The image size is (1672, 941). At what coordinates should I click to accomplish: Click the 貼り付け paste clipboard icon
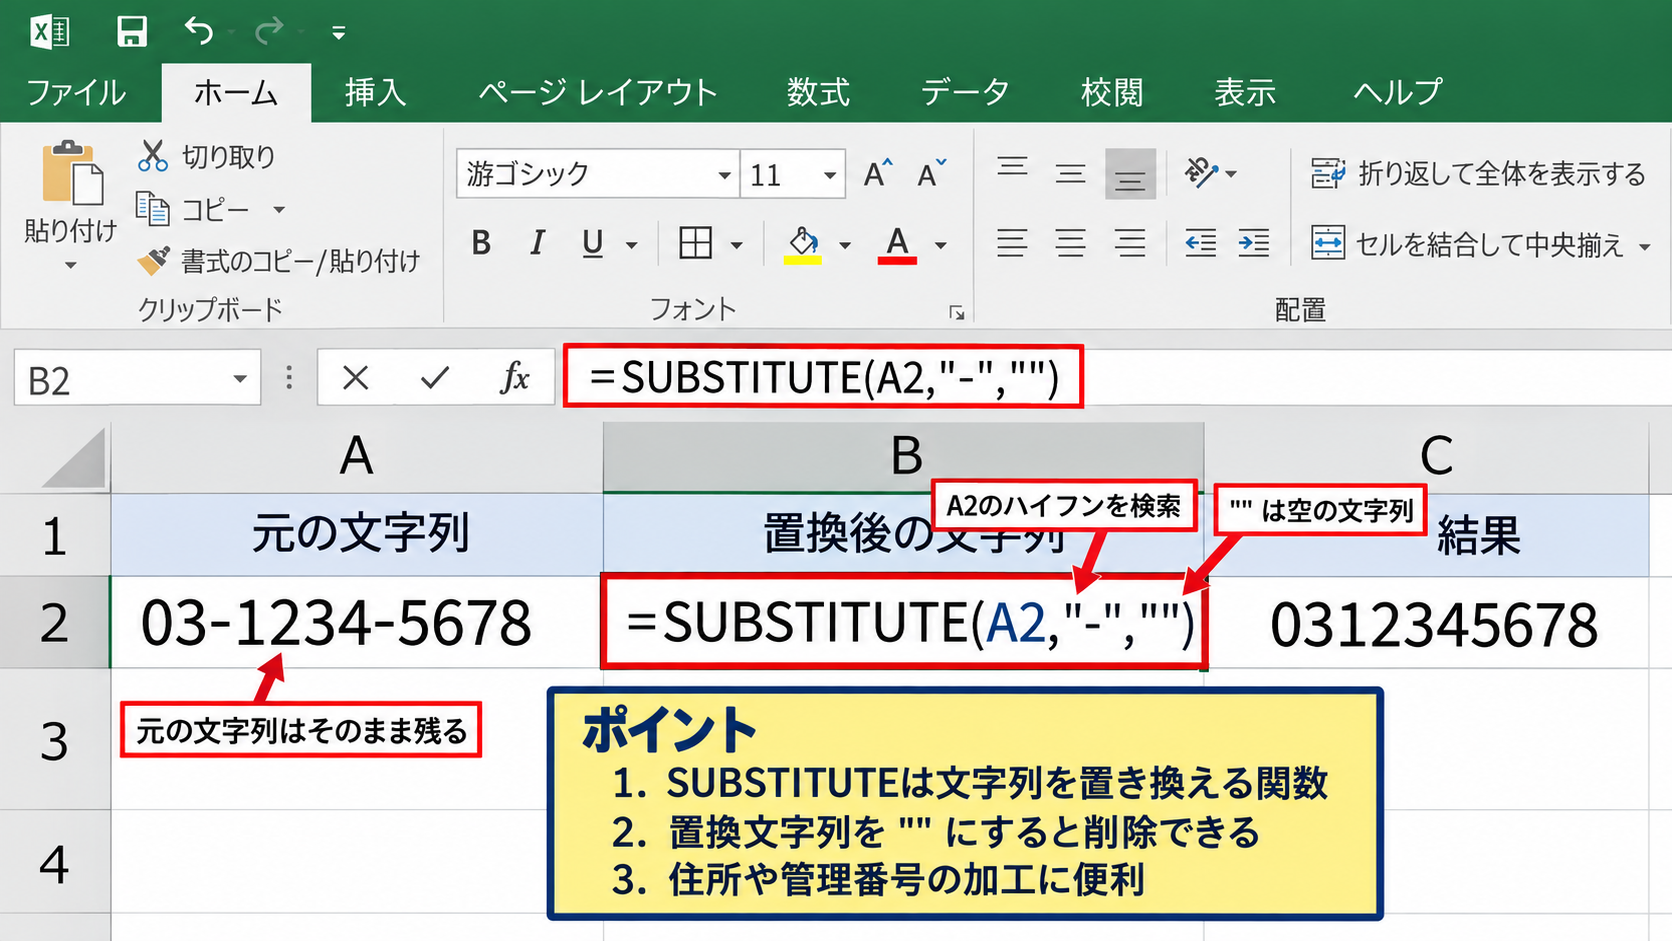tap(71, 173)
